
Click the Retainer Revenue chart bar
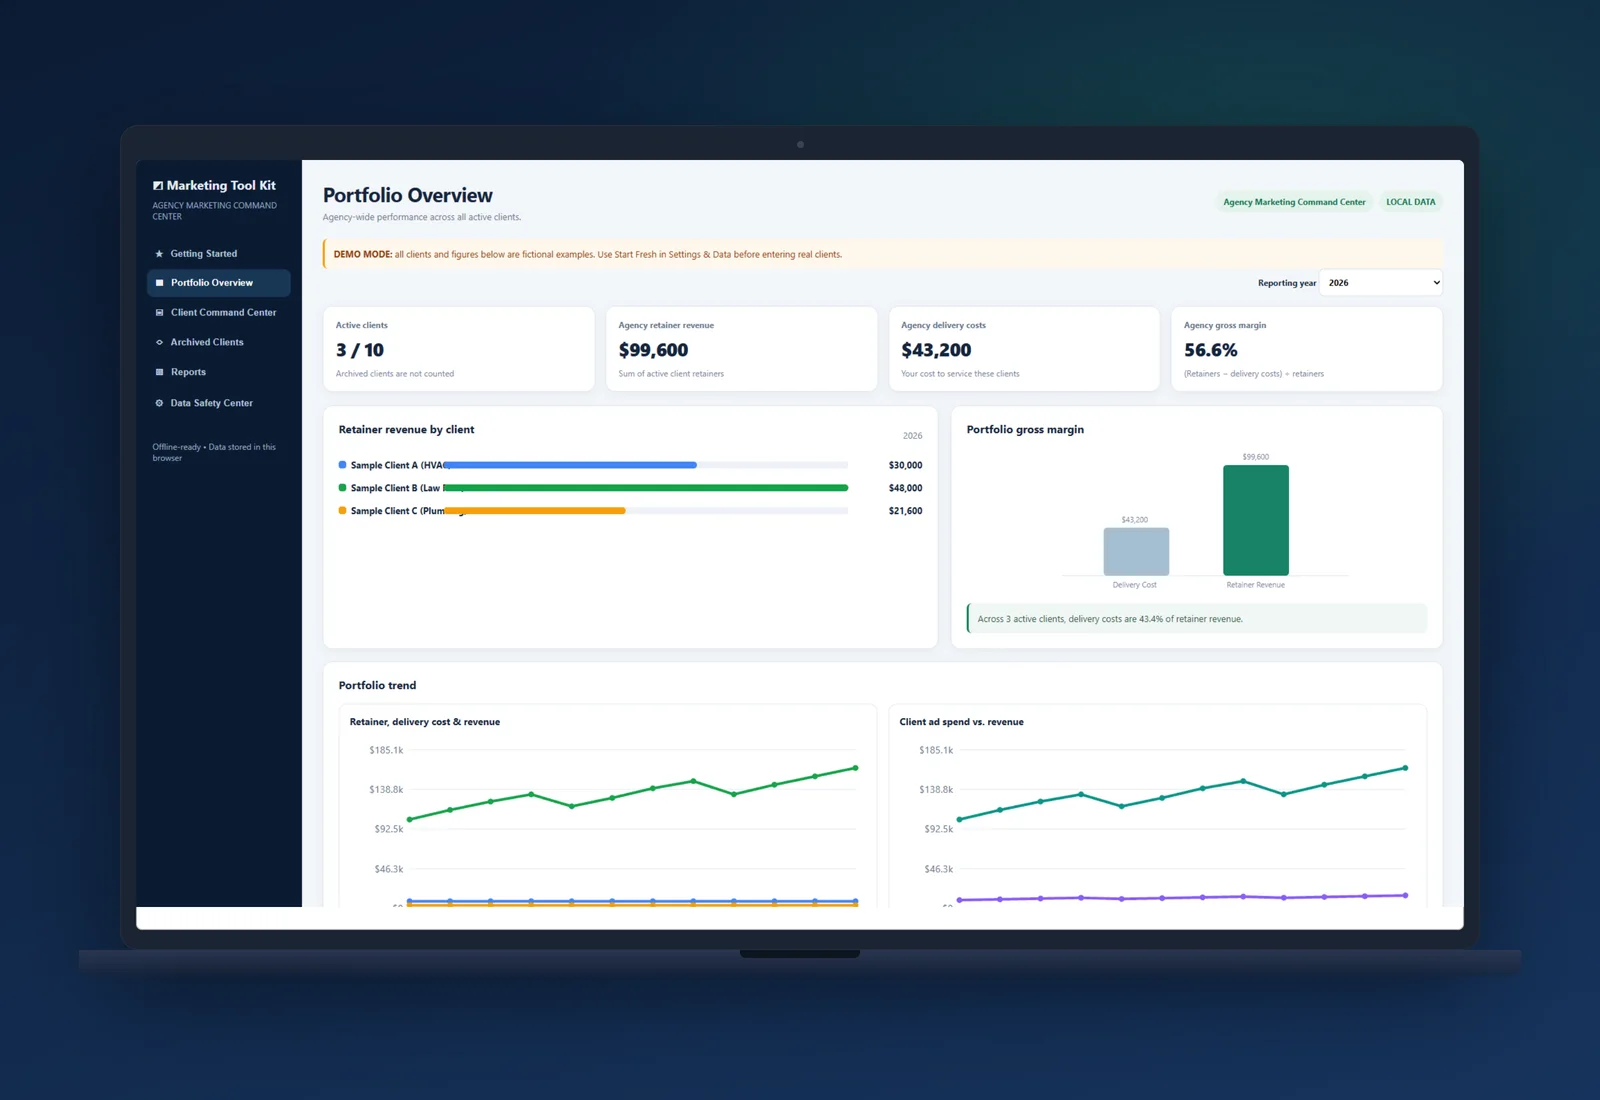coord(1256,521)
